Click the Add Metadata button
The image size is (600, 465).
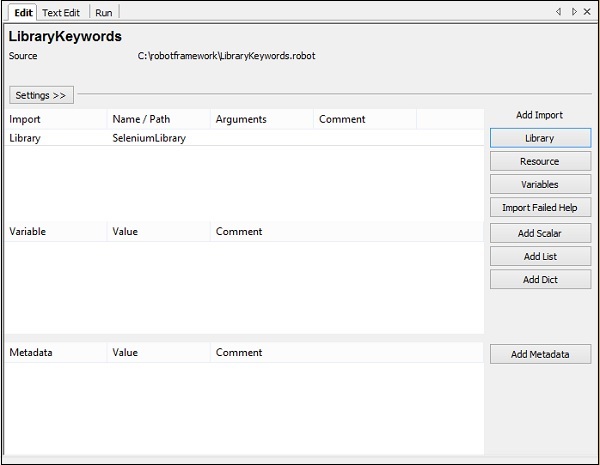click(540, 354)
